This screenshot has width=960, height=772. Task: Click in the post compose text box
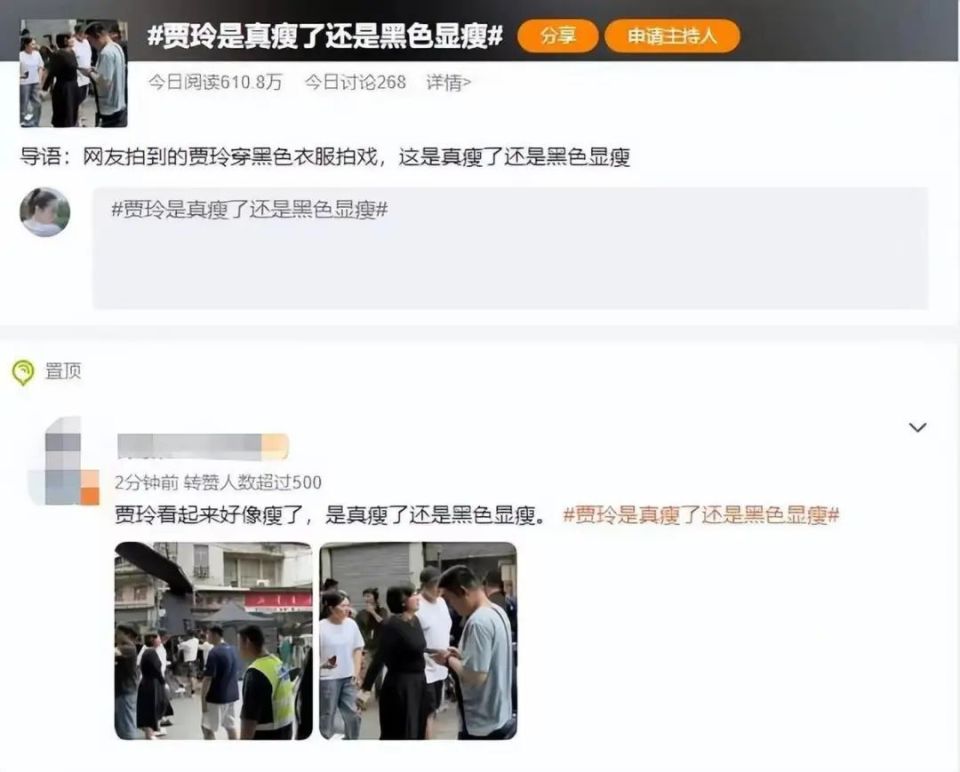coord(510,248)
